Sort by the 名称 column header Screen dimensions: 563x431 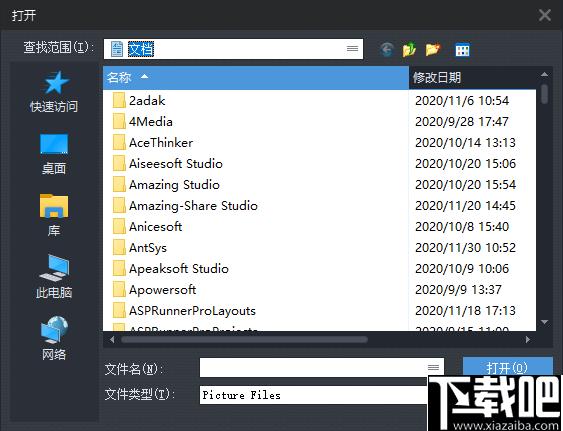pos(256,77)
